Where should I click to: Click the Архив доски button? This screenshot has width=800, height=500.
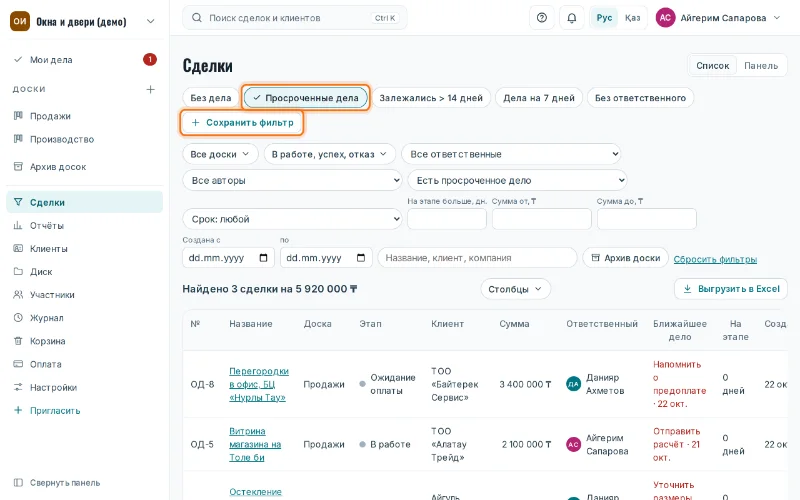click(x=626, y=258)
